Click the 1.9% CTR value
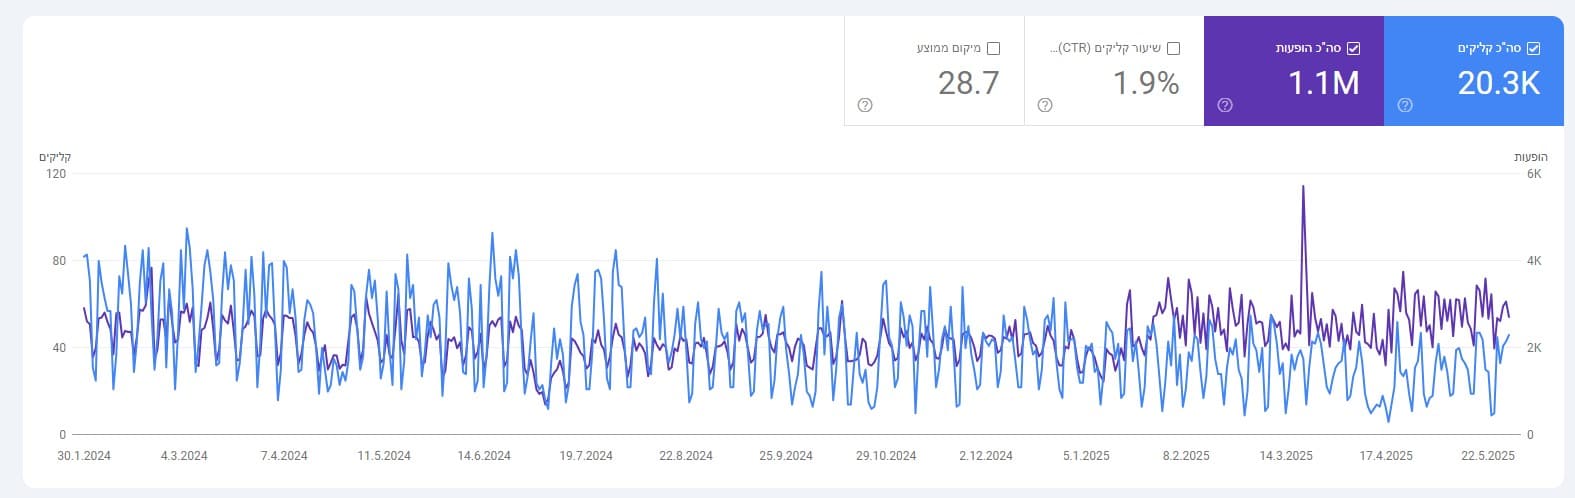 tap(1146, 83)
